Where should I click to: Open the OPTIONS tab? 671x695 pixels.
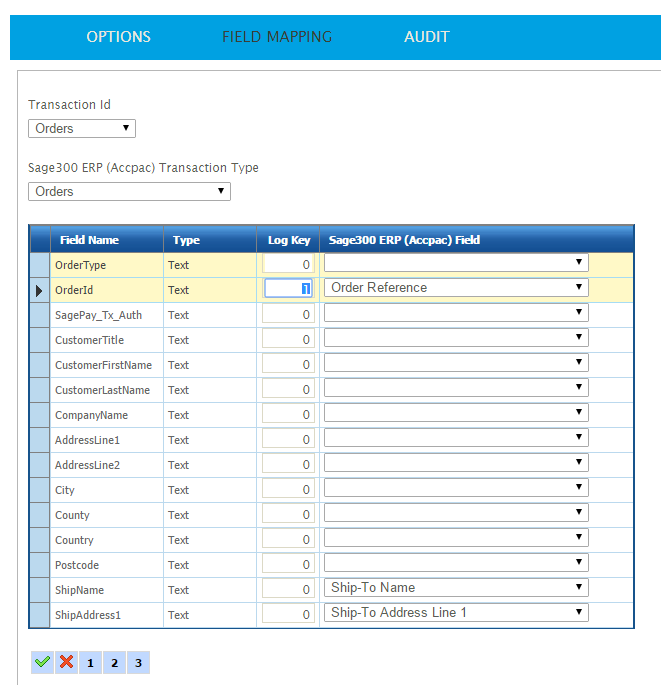point(118,37)
